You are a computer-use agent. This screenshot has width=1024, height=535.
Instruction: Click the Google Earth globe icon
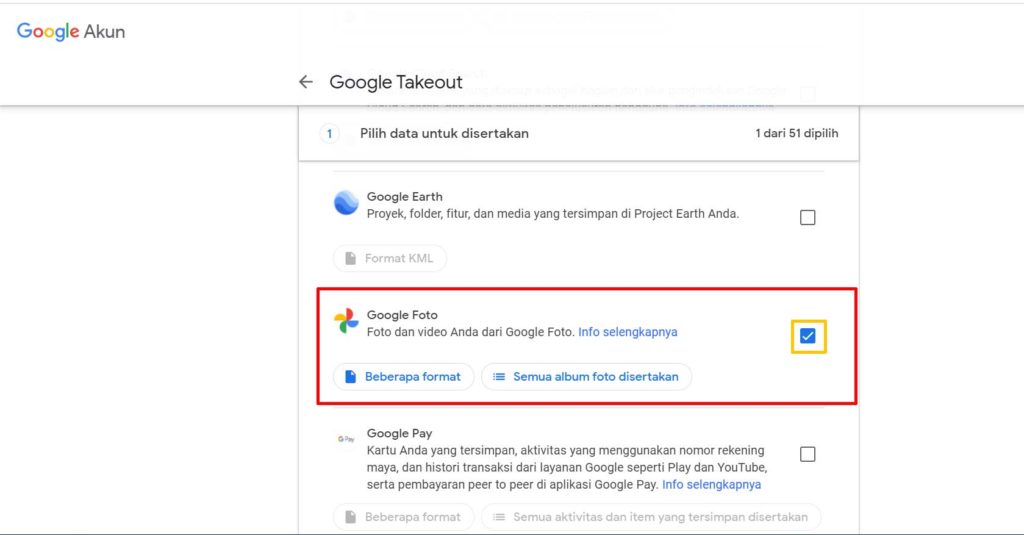[346, 203]
